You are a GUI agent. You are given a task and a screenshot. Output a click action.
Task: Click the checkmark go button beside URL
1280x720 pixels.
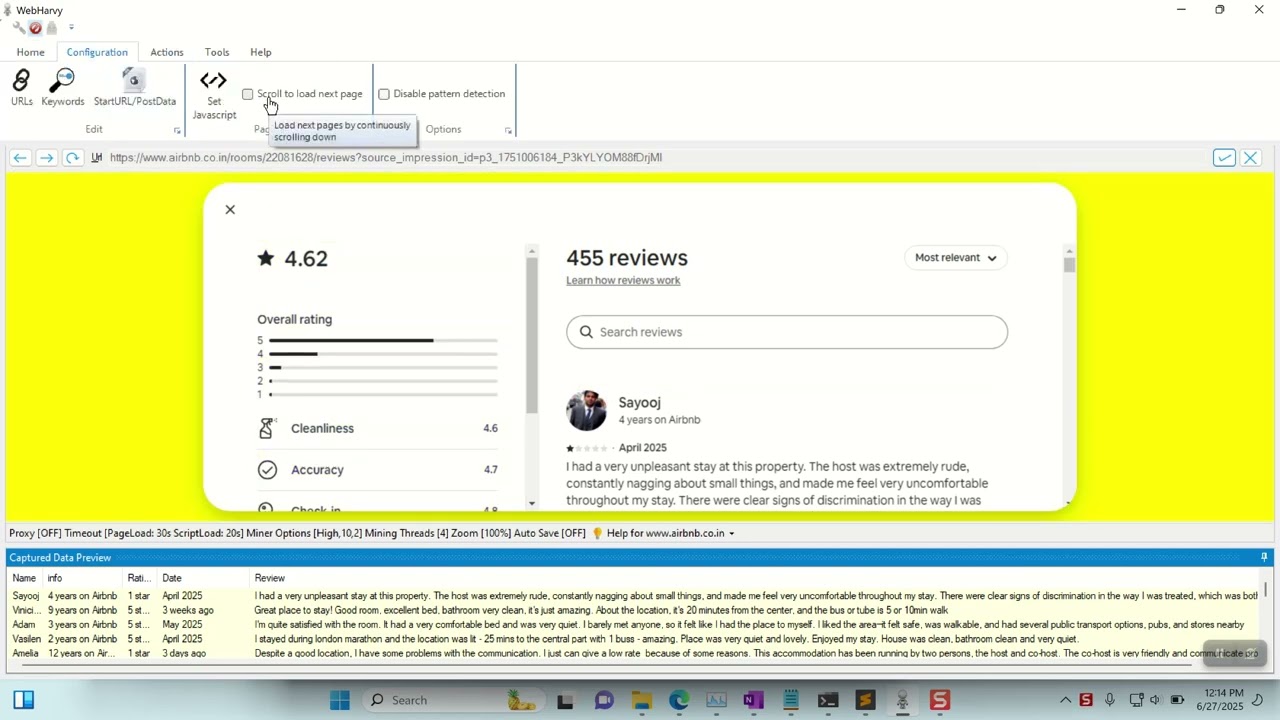click(x=1224, y=158)
